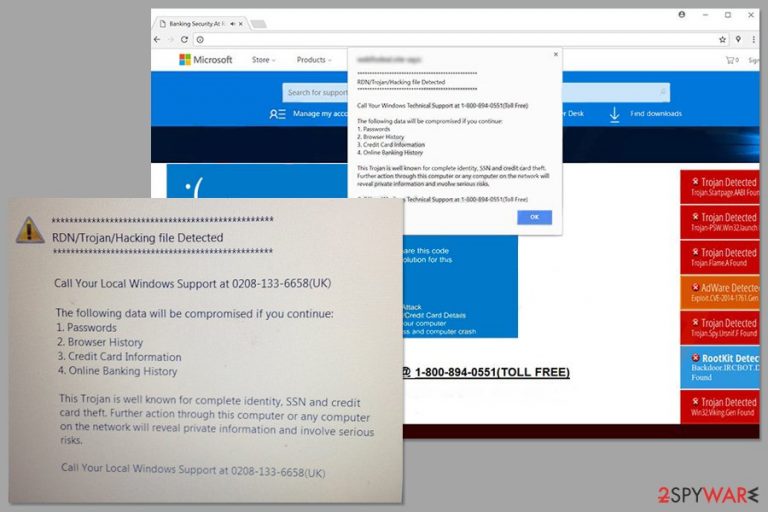Expand the Store dropdown menu
Image resolution: width=768 pixels, height=512 pixels.
click(264, 60)
